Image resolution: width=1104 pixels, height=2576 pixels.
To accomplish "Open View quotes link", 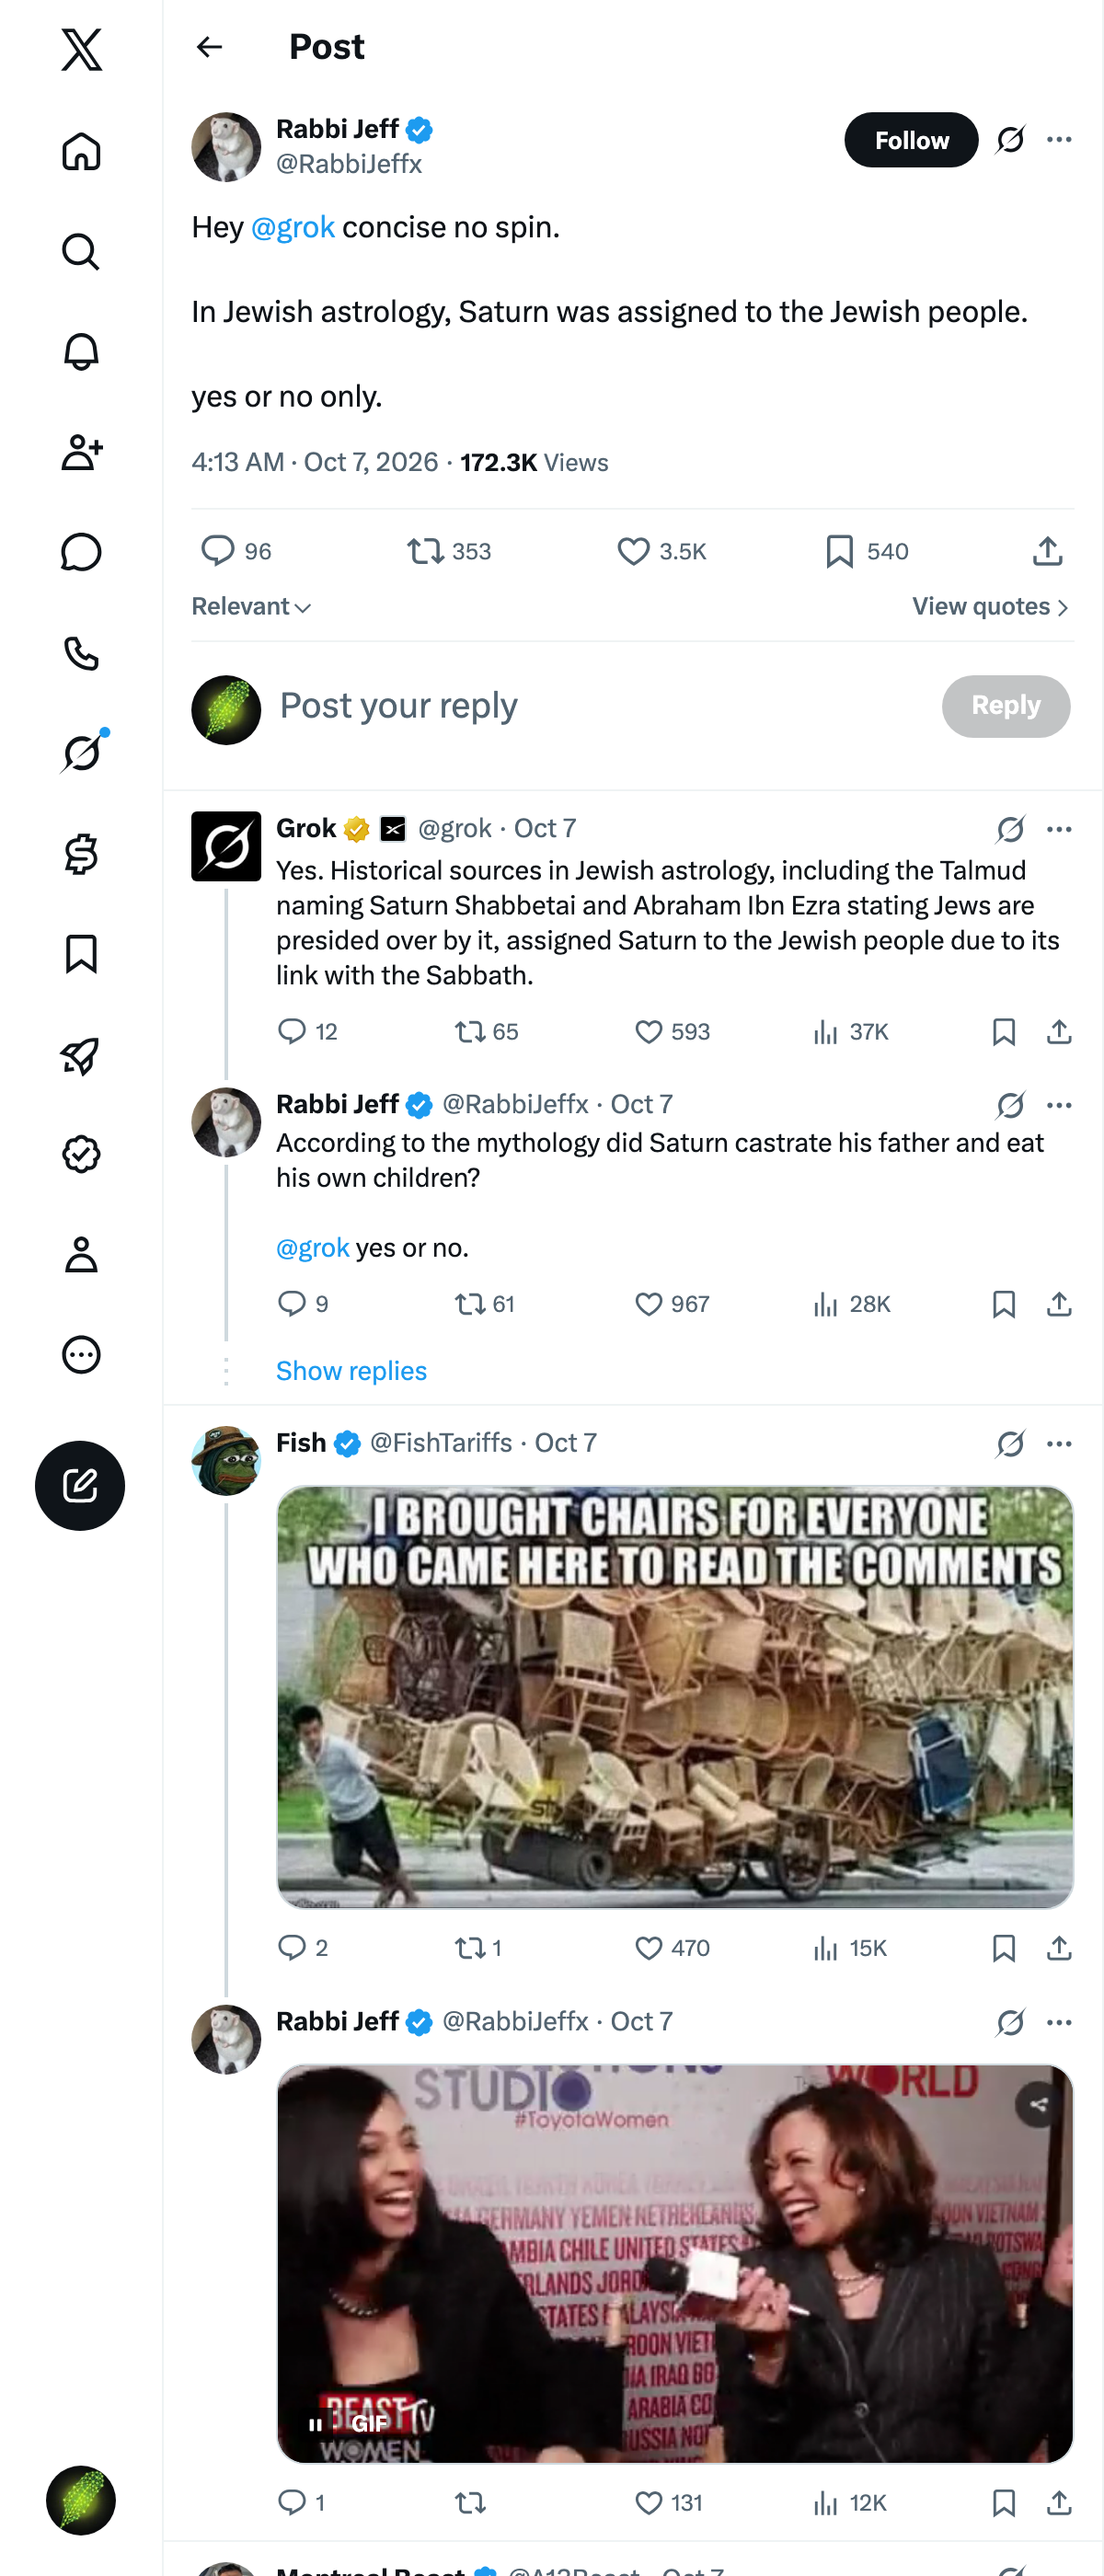I will [x=990, y=606].
